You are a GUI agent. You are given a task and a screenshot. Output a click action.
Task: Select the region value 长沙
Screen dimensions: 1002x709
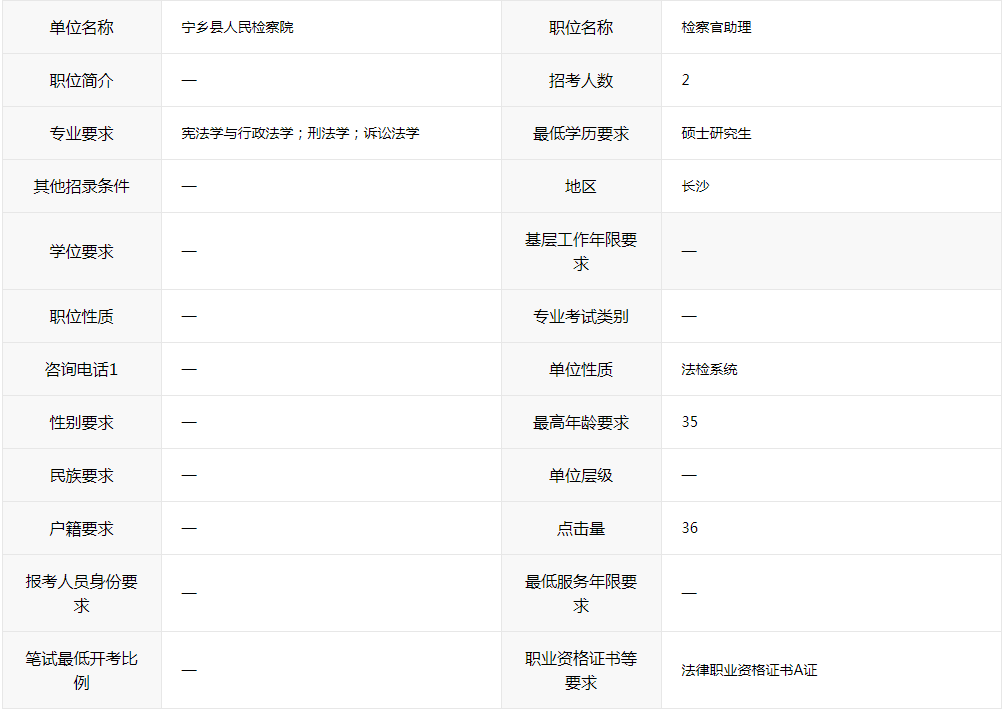(695, 187)
